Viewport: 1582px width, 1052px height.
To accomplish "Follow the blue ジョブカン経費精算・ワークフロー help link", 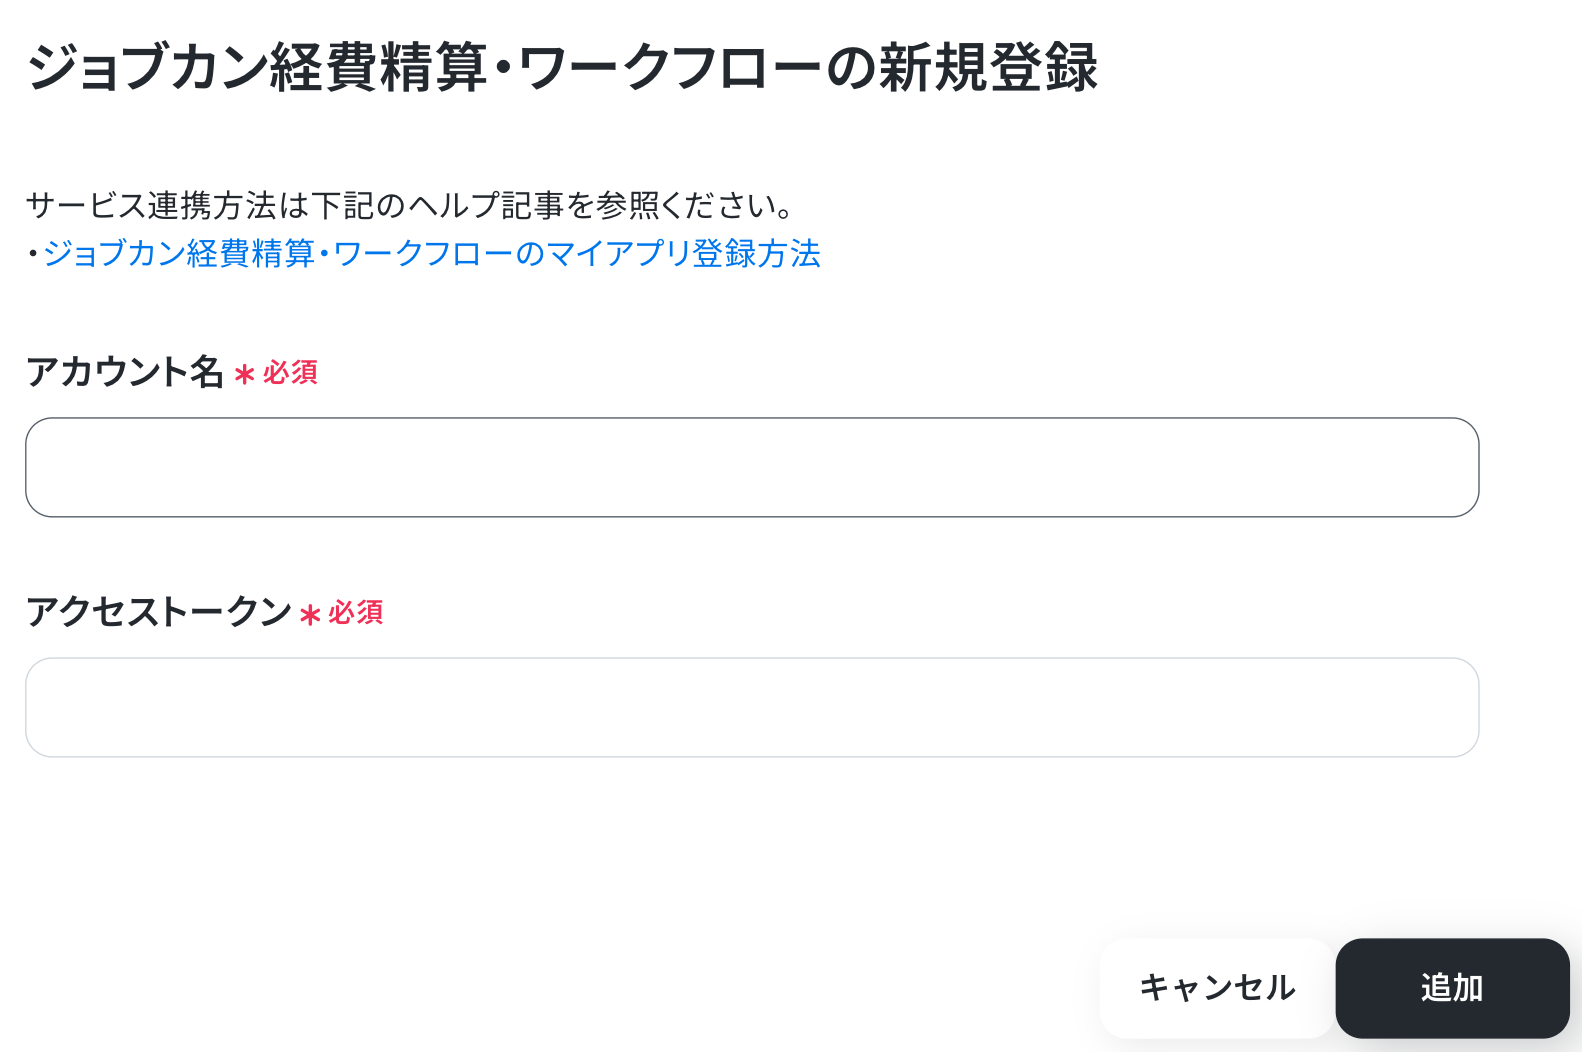I will point(431,254).
